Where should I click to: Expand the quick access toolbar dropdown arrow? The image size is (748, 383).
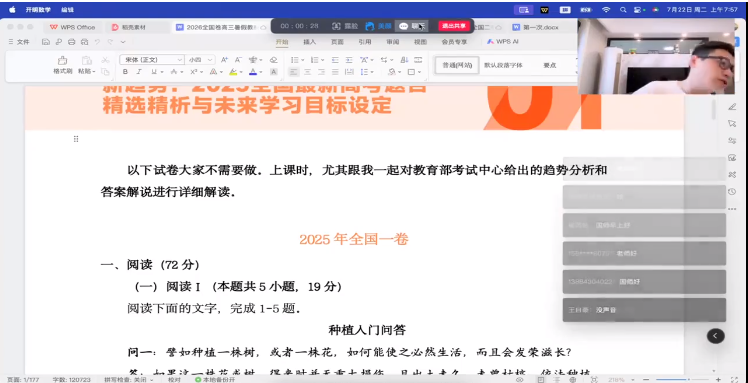pyautogui.click(x=123, y=42)
